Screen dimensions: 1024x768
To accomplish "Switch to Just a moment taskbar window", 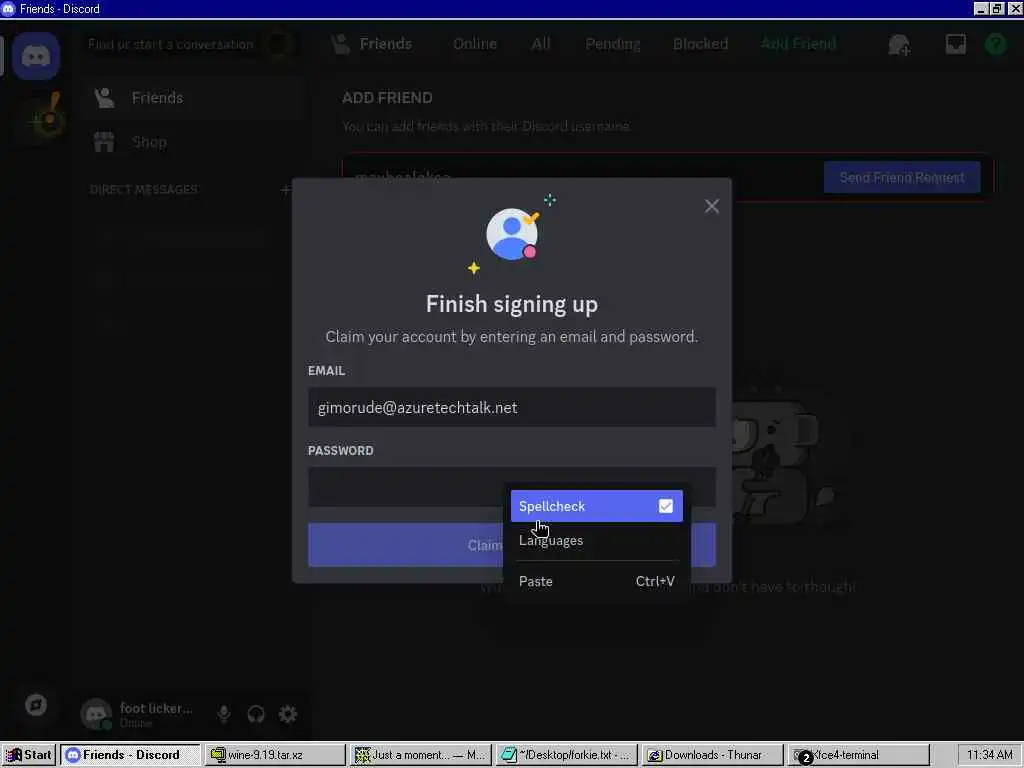I will (x=419, y=755).
